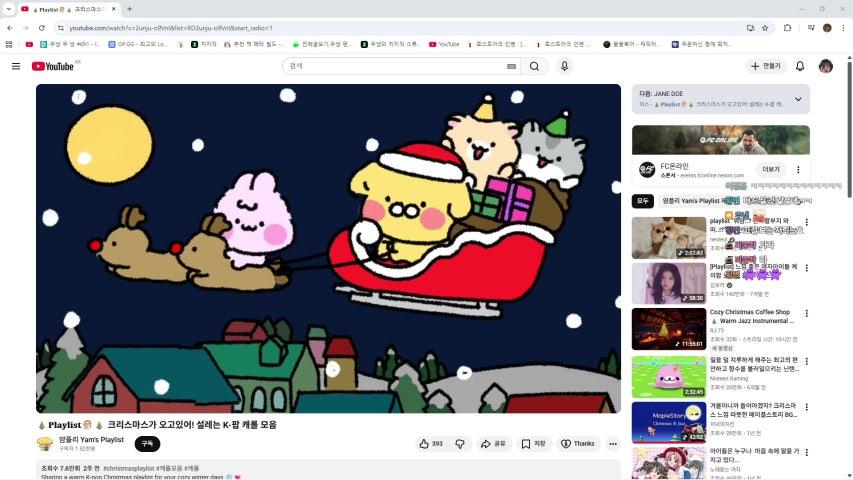This screenshot has height=480, width=853.
Task: Bookmark this page with the star
Action: (765, 28)
